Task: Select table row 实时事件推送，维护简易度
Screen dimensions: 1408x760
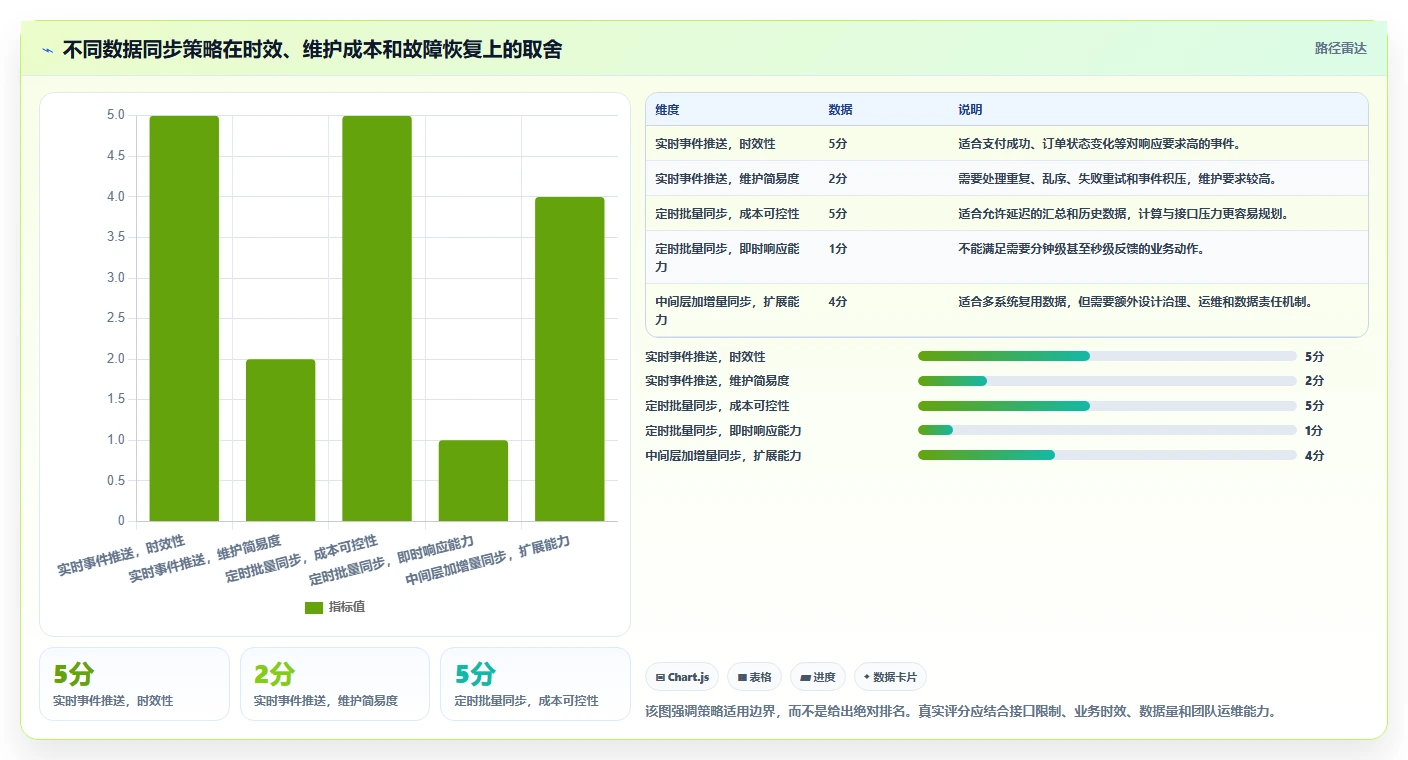Action: pos(1007,179)
